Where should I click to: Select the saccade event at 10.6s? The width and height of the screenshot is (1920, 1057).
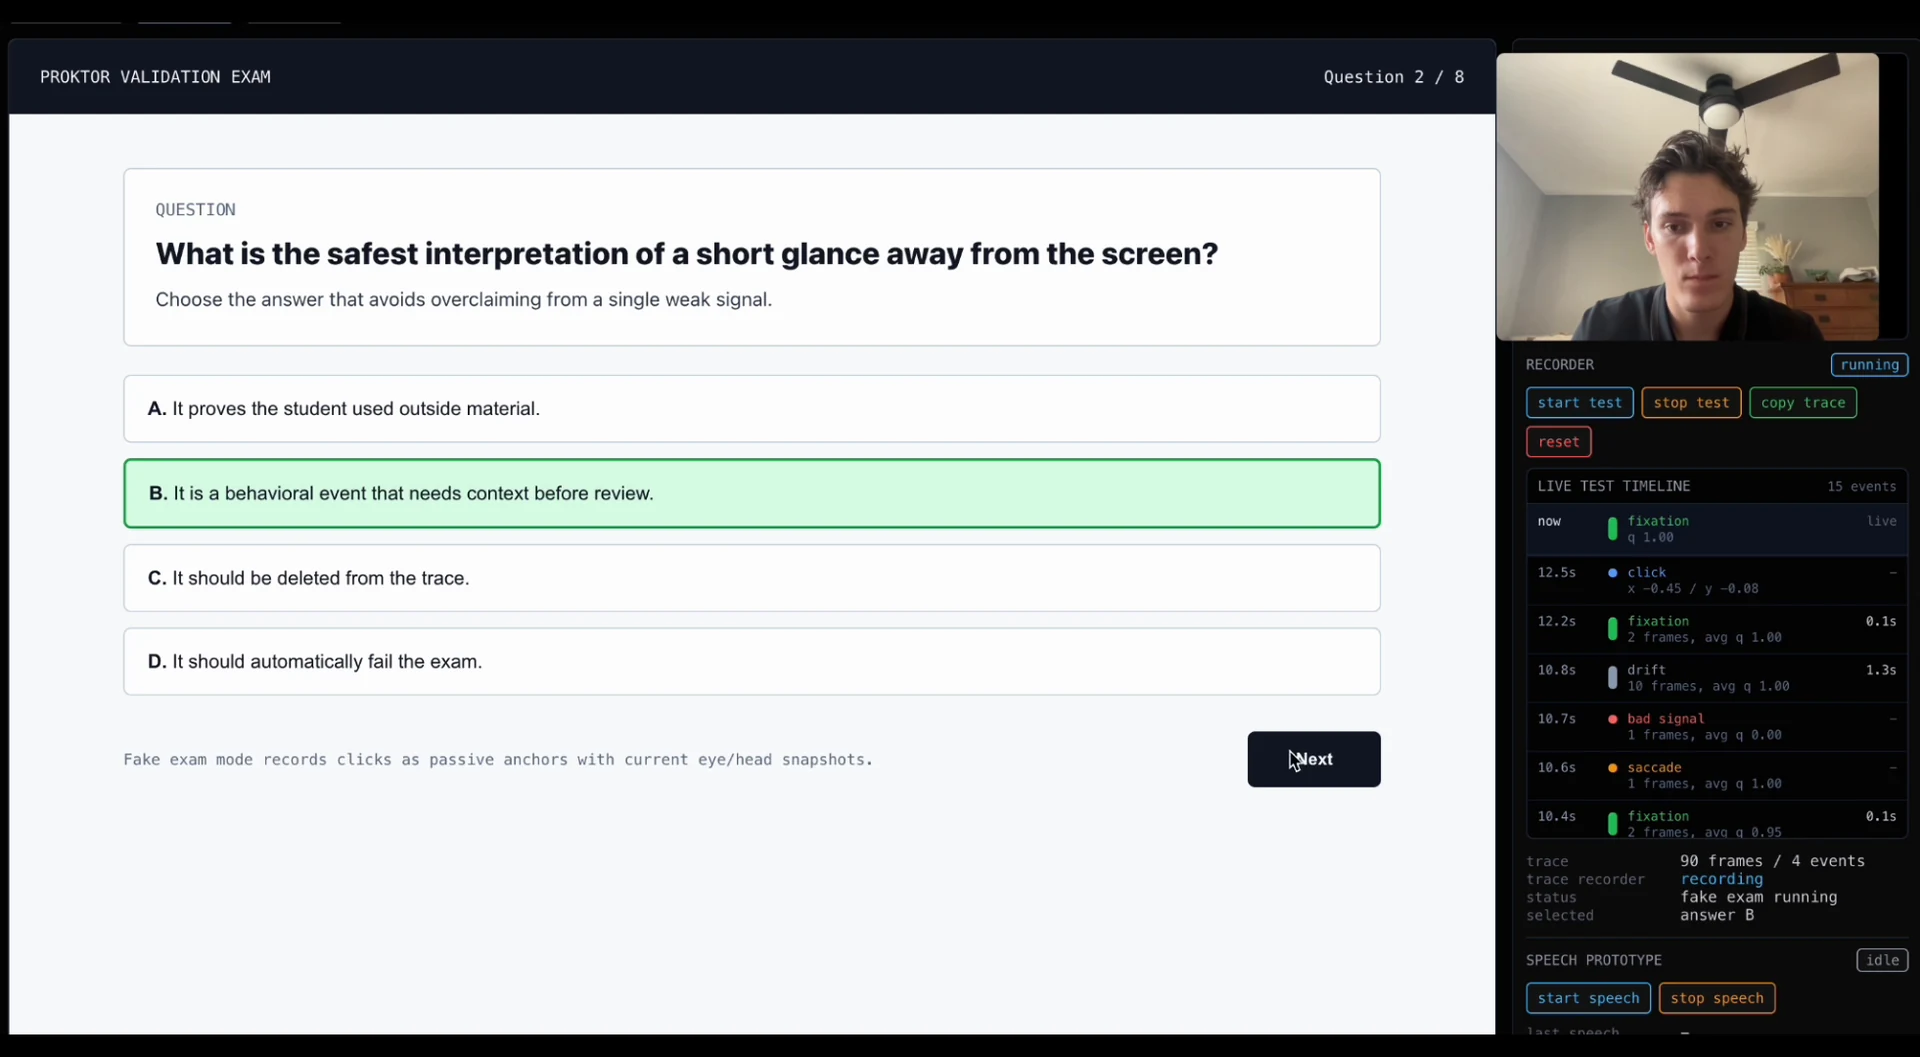click(1716, 775)
